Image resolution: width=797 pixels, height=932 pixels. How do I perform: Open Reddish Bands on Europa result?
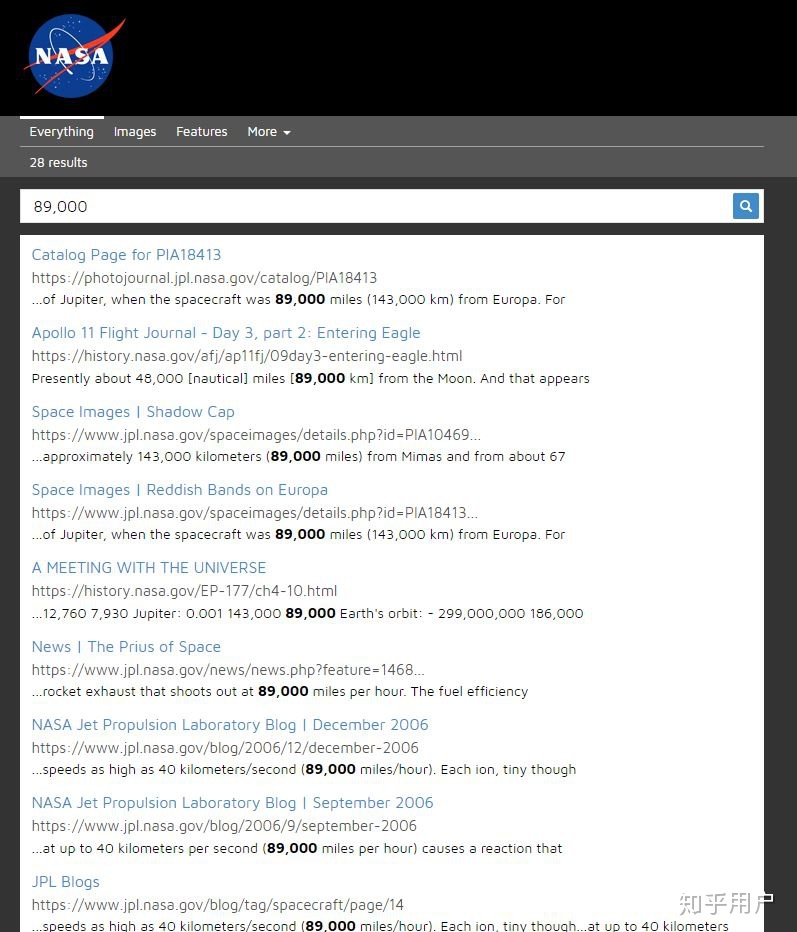[x=179, y=490]
